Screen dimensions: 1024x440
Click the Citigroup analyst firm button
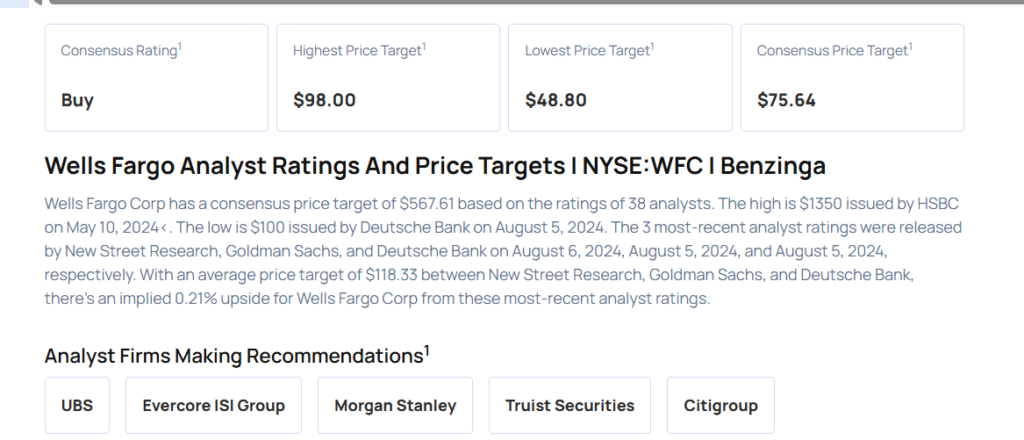tap(720, 405)
